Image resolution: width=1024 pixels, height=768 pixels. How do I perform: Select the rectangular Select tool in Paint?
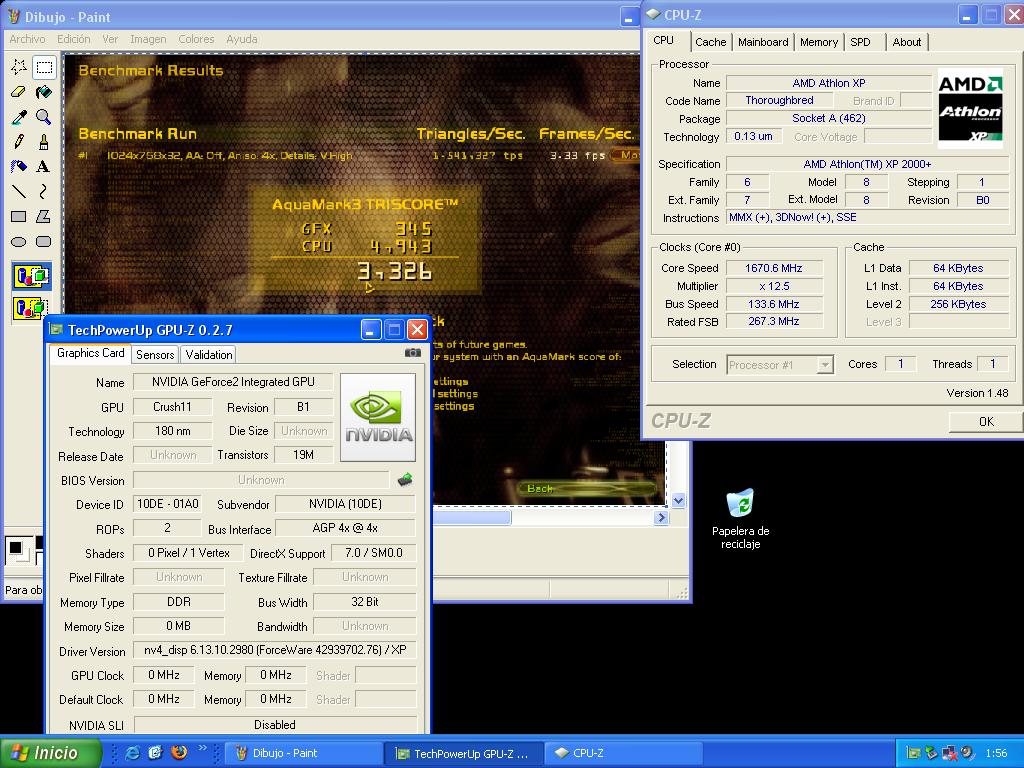pyautogui.click(x=44, y=67)
